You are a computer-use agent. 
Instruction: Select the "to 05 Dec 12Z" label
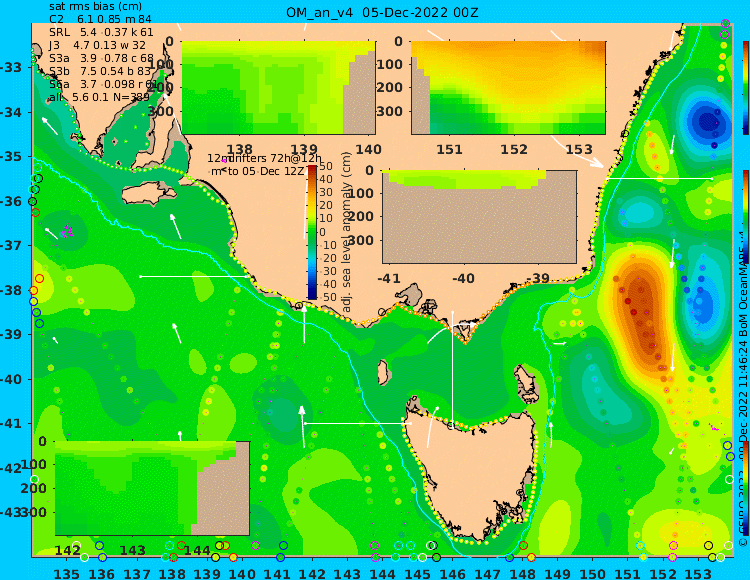pos(266,171)
